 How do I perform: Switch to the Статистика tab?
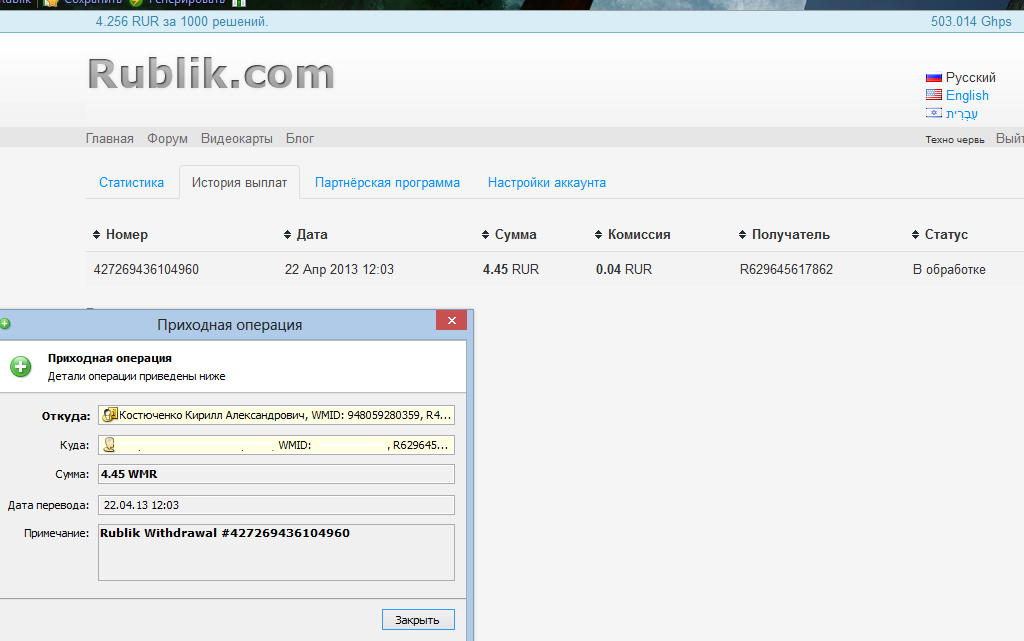(131, 183)
